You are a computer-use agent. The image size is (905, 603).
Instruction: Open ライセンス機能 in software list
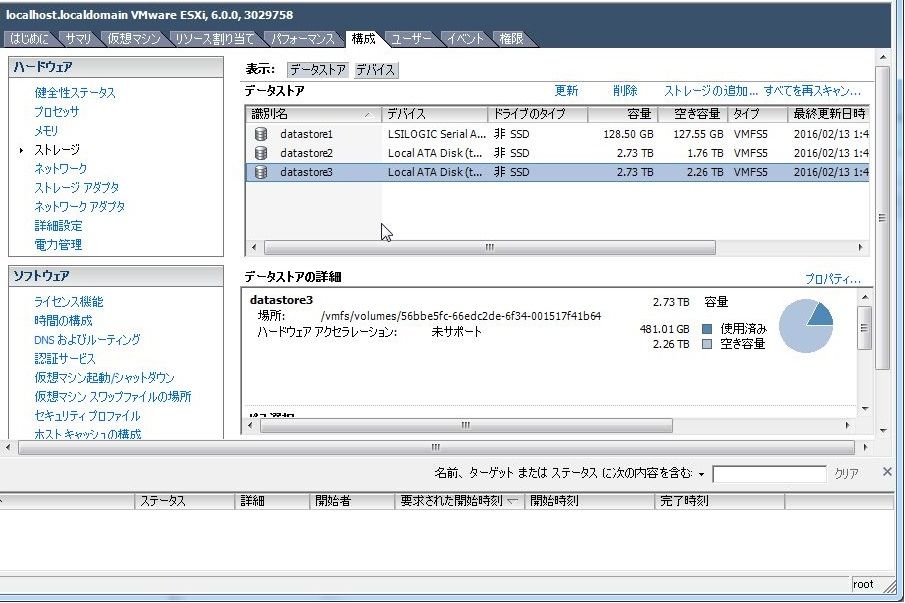click(69, 302)
